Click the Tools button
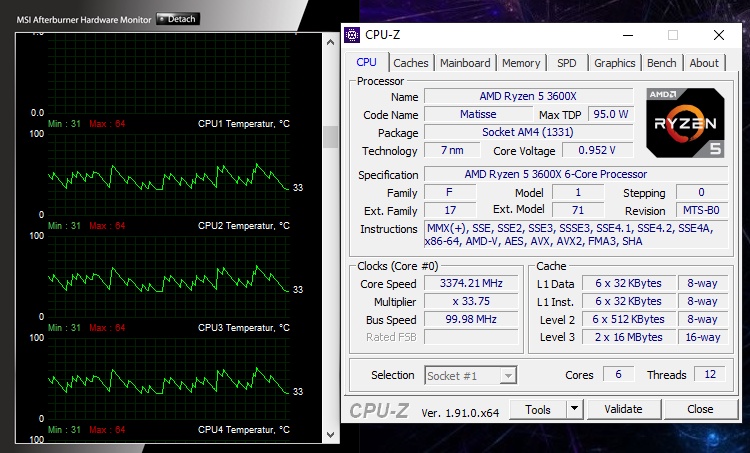Screen dimensions: 750x453 (x=538, y=409)
